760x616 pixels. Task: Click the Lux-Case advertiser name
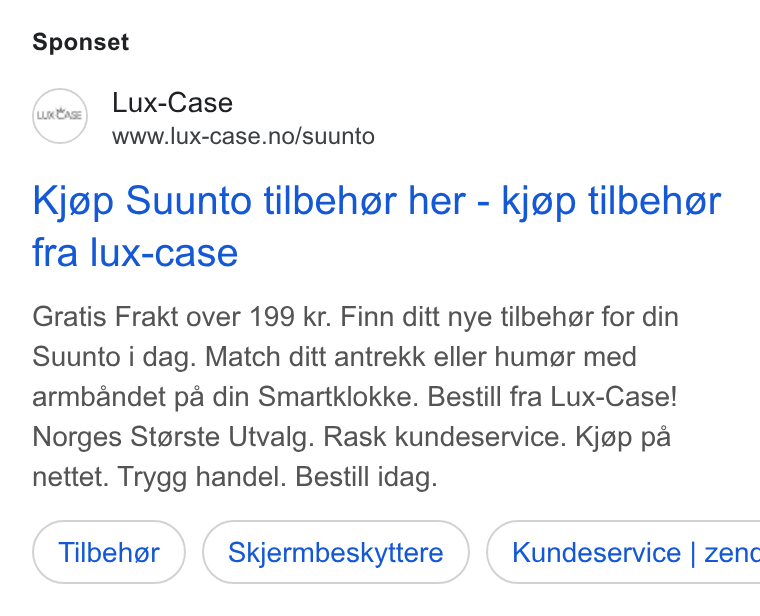coord(173,103)
